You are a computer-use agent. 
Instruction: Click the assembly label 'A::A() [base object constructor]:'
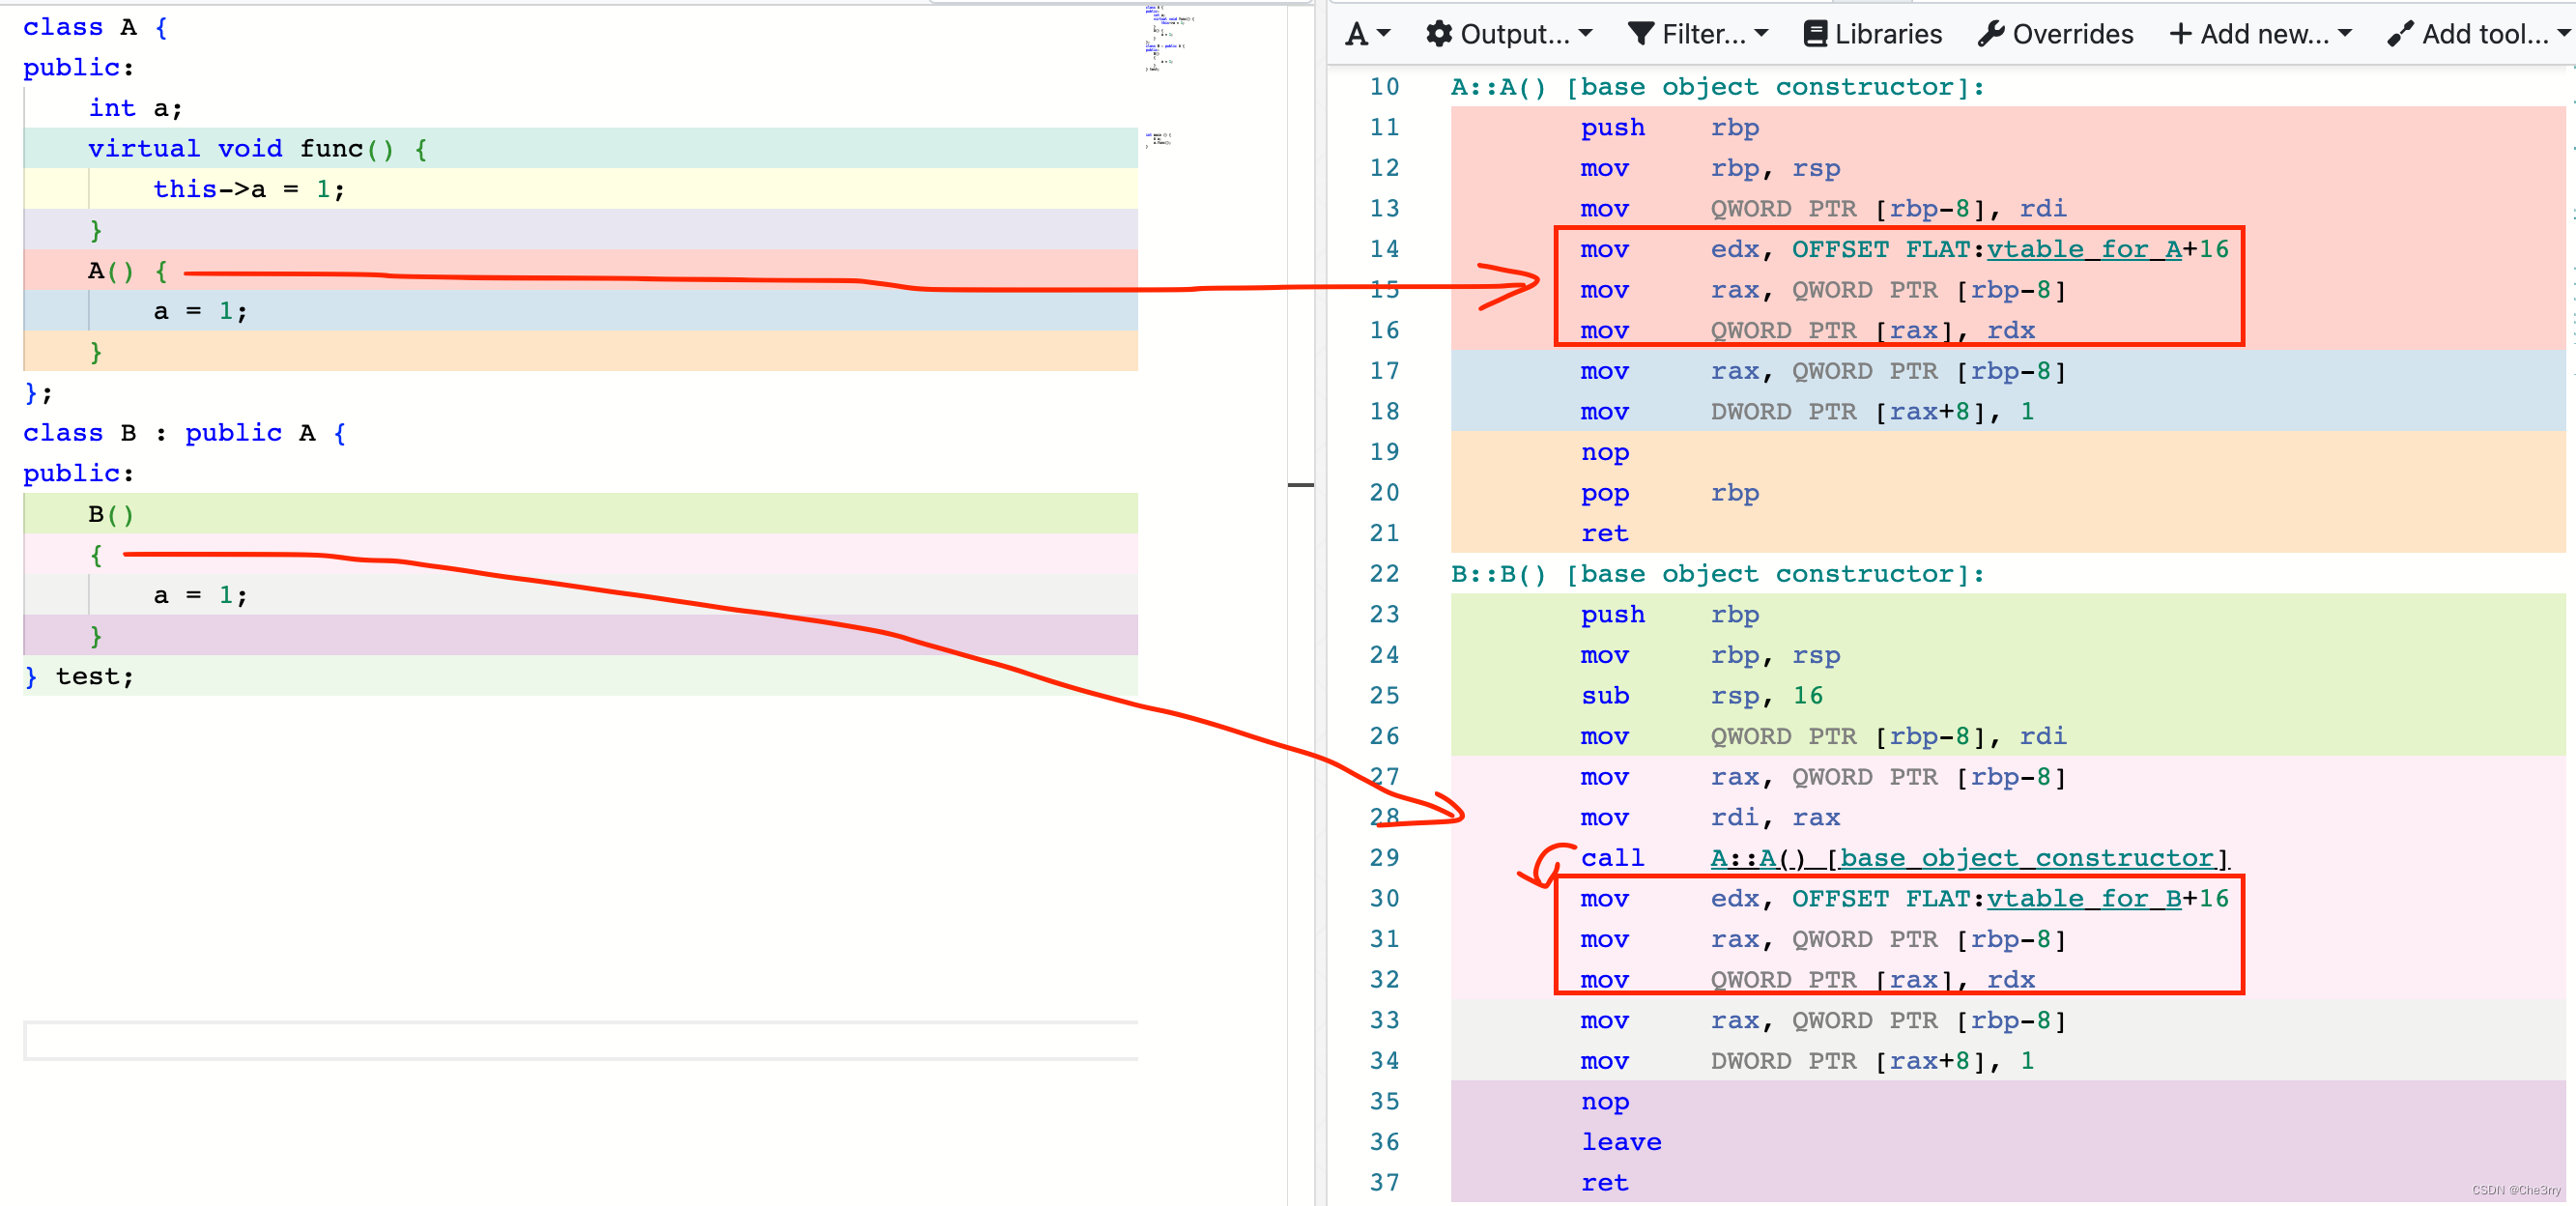click(x=1717, y=87)
